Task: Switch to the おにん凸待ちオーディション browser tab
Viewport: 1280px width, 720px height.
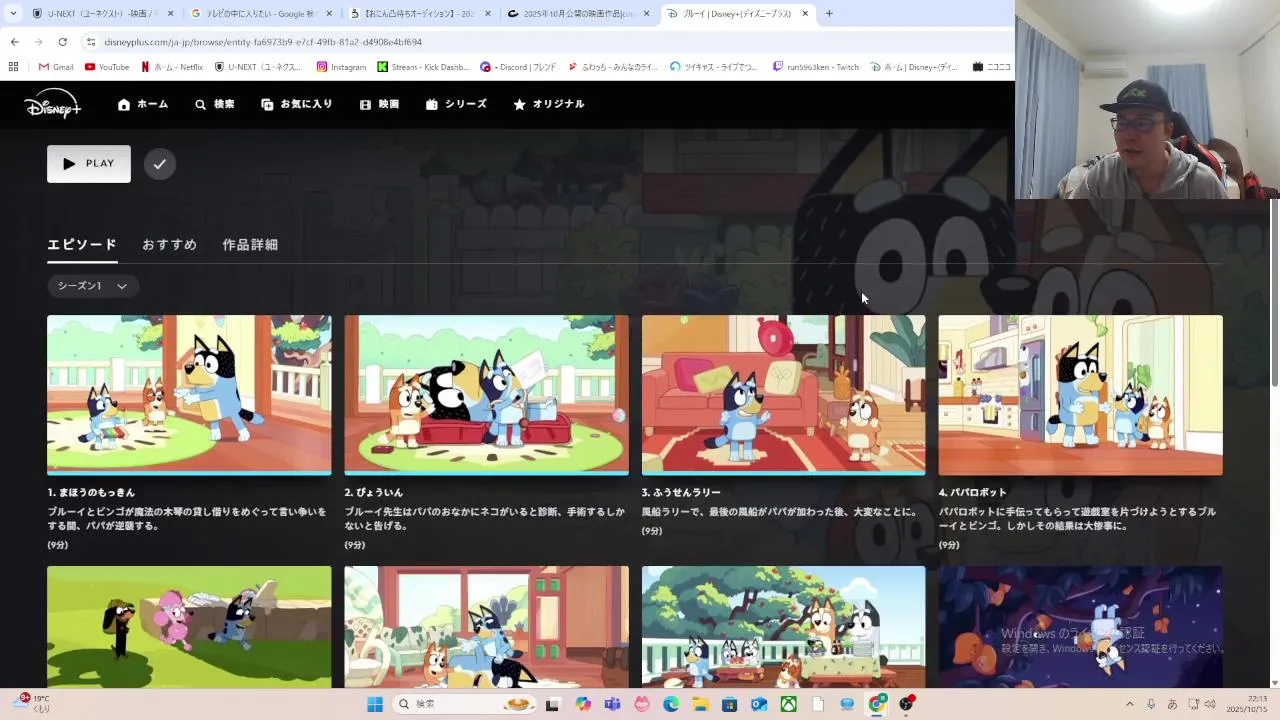Action: [x=421, y=14]
